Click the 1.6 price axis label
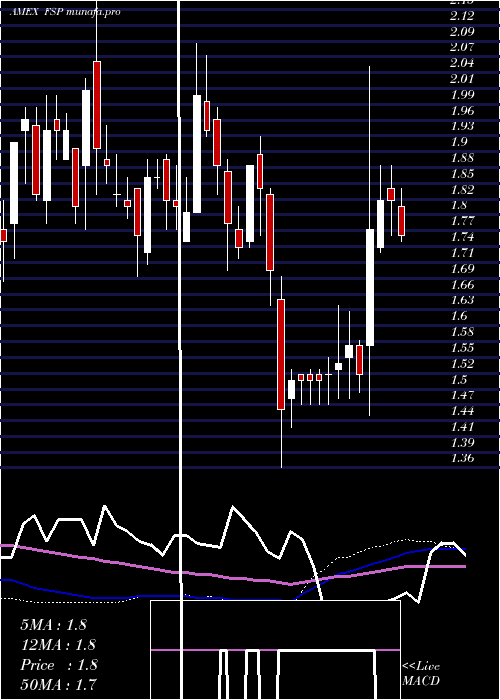Viewport: 500px width, 700px height. click(x=459, y=316)
